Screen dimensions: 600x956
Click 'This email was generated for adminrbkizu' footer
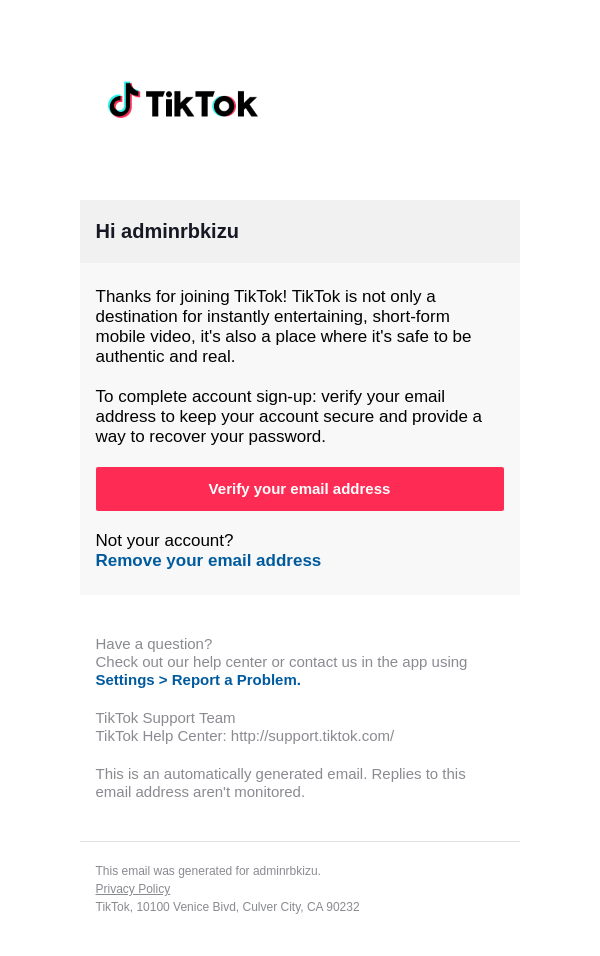tap(208, 871)
